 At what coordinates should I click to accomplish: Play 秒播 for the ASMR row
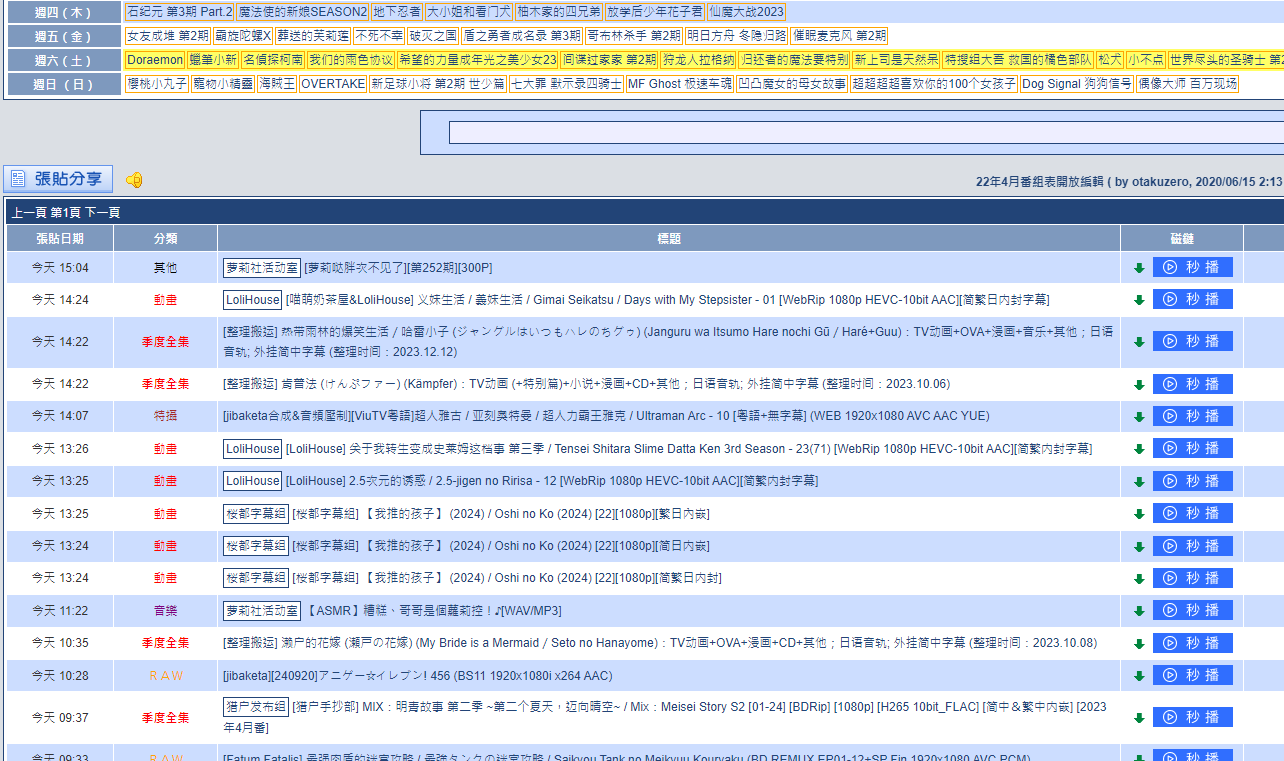1193,610
